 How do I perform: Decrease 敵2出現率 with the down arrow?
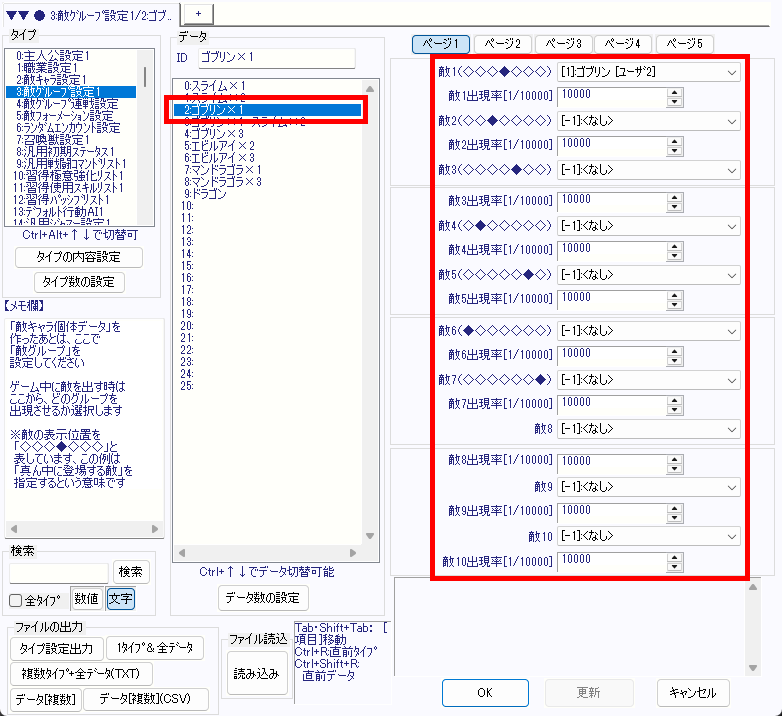pyautogui.click(x=675, y=150)
